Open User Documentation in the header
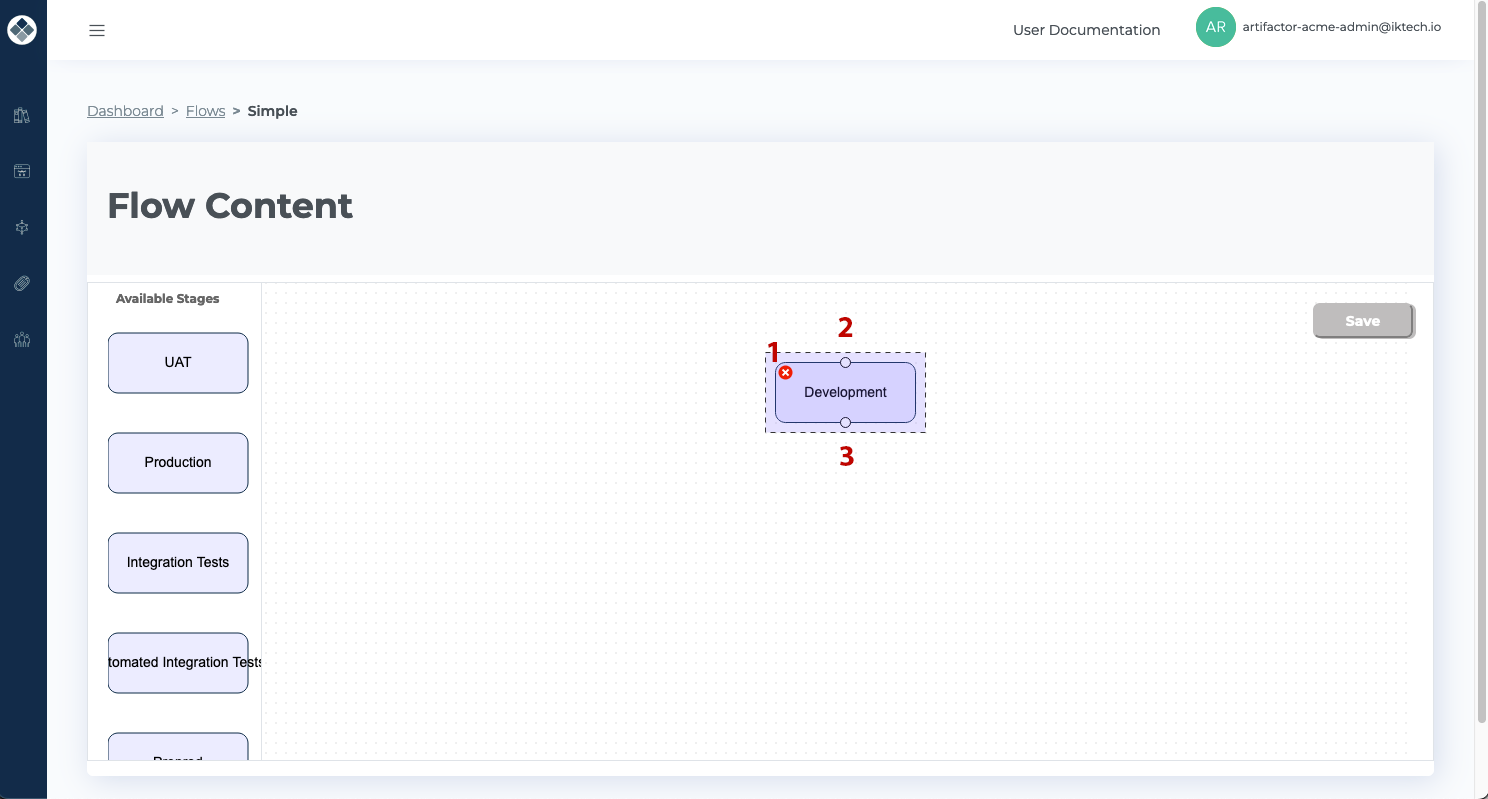The height and width of the screenshot is (799, 1488). [1086, 30]
